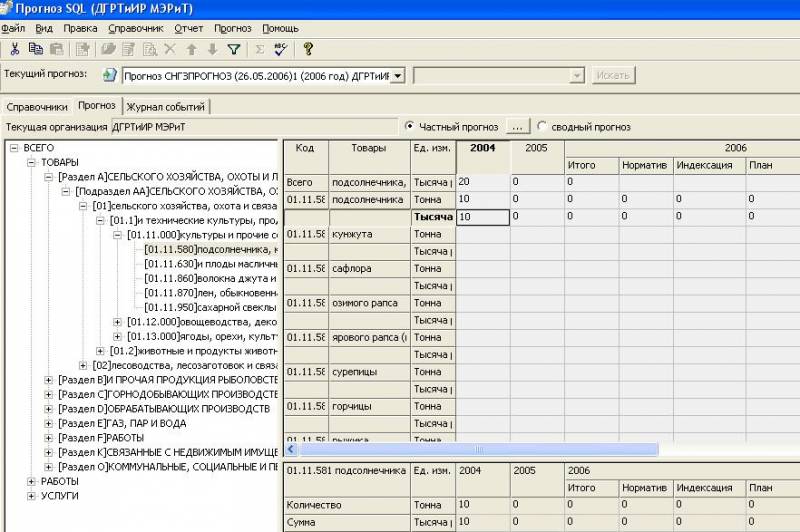Click the icon beside current forecast combo

109,75
